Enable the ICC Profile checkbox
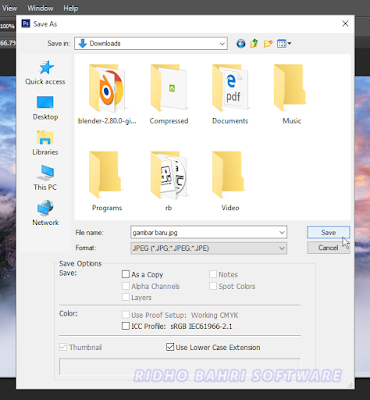370x400 pixels. click(126, 326)
